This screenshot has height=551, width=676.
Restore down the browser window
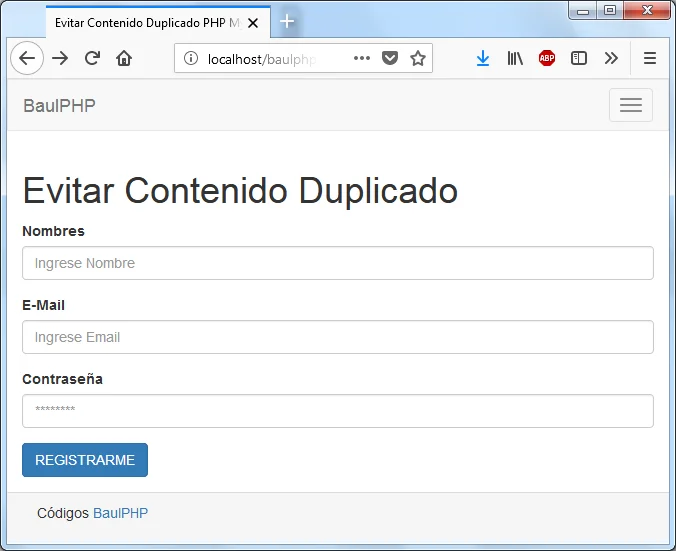610,10
